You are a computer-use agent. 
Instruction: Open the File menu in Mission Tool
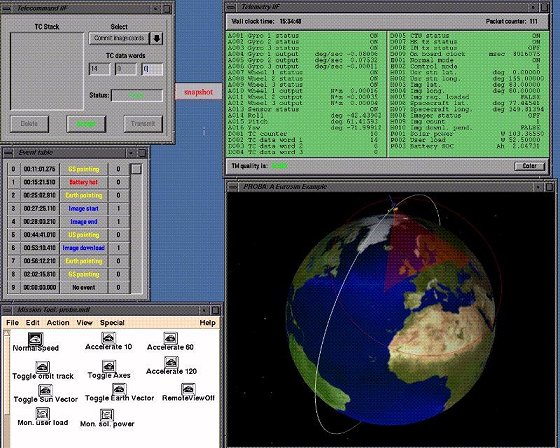point(12,323)
